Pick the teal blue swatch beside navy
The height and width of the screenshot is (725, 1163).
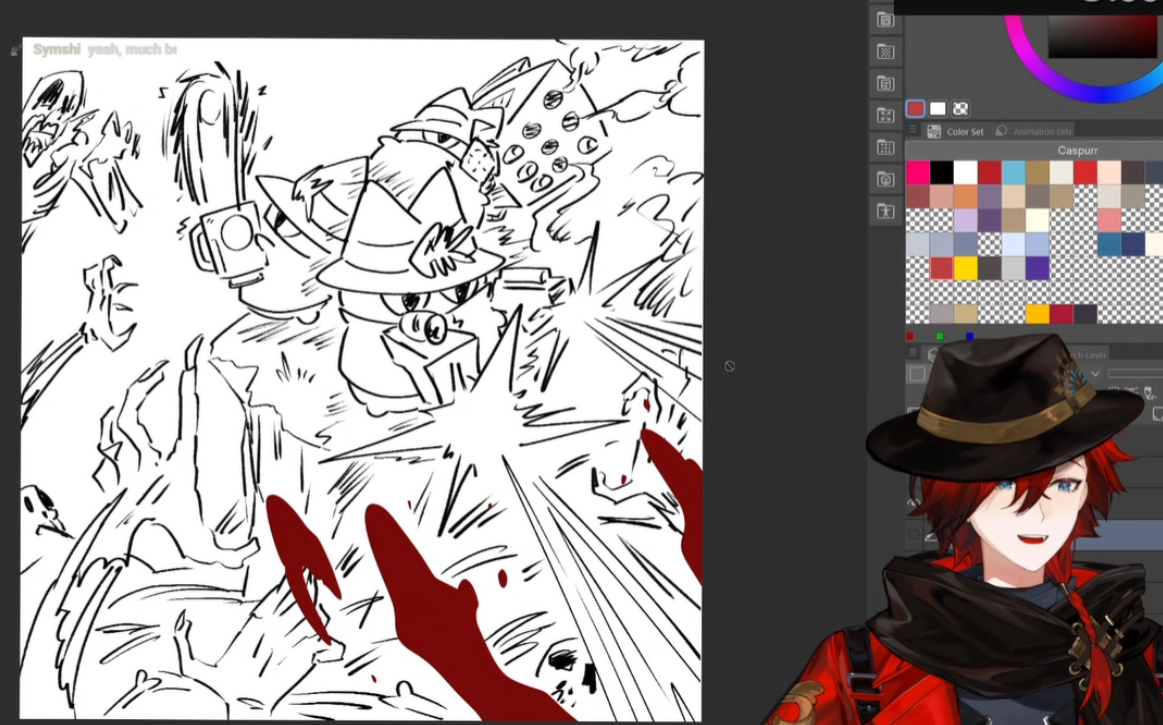1109,244
